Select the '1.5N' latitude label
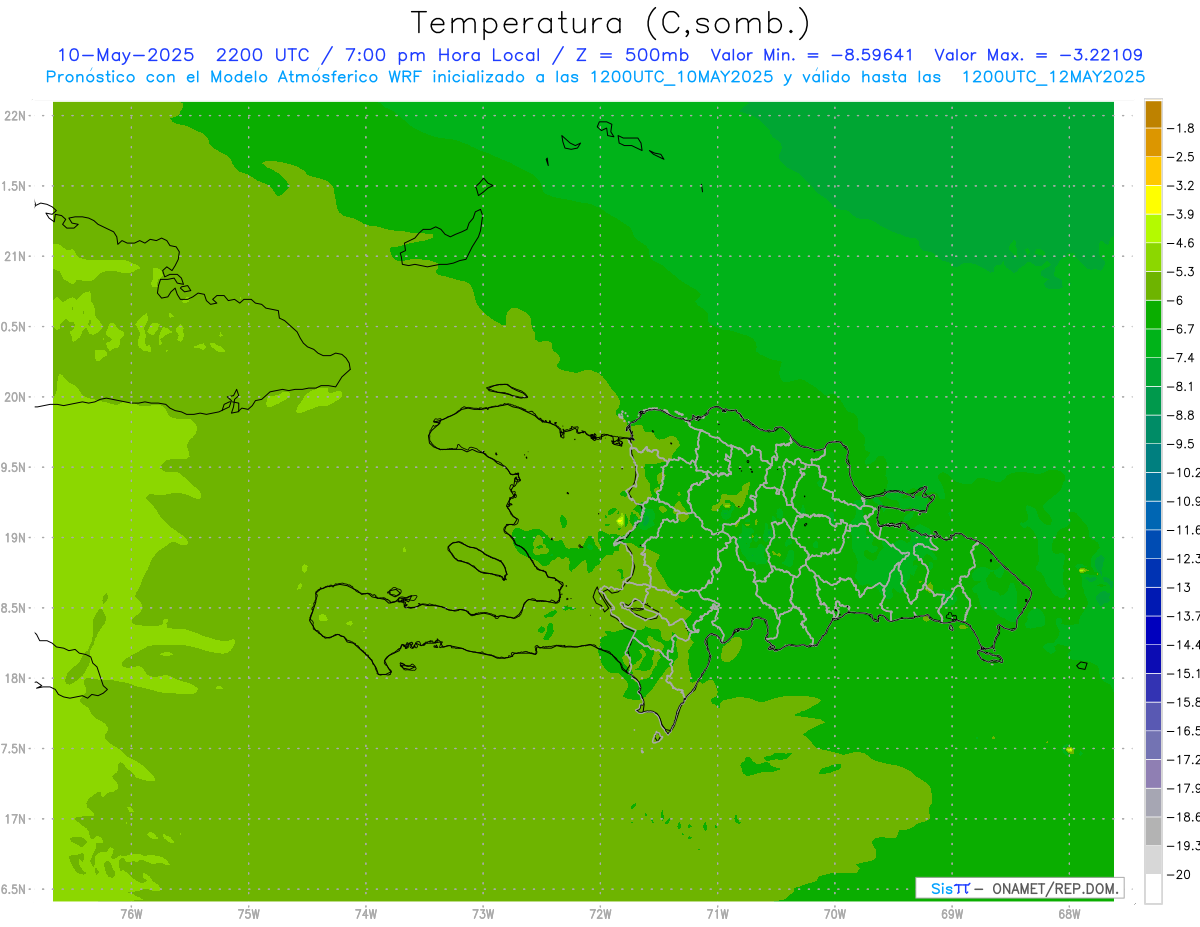Viewport: 1200px width, 927px height. pyautogui.click(x=14, y=186)
